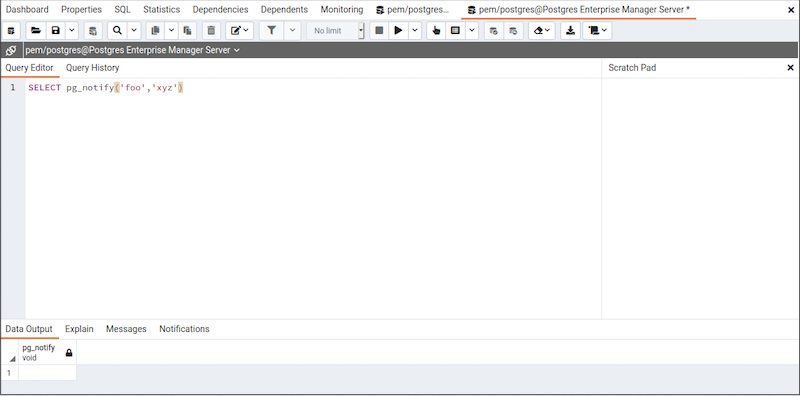Stop the running query

[379, 31]
